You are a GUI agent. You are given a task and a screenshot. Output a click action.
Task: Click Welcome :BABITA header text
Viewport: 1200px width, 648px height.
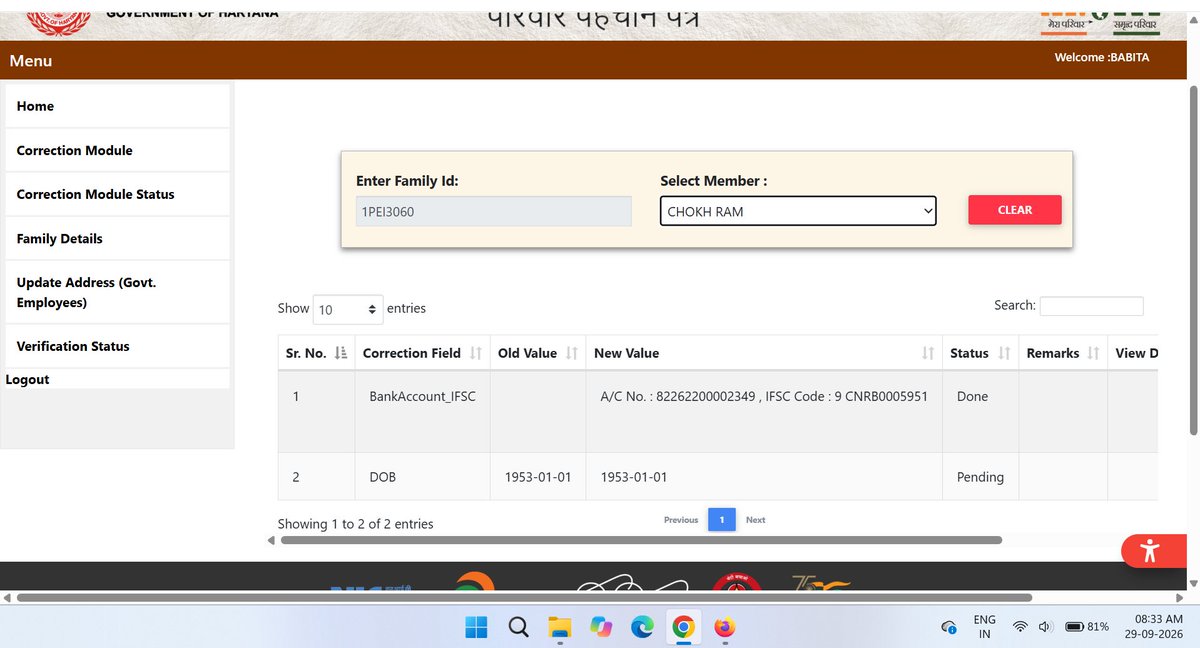(x=1102, y=57)
